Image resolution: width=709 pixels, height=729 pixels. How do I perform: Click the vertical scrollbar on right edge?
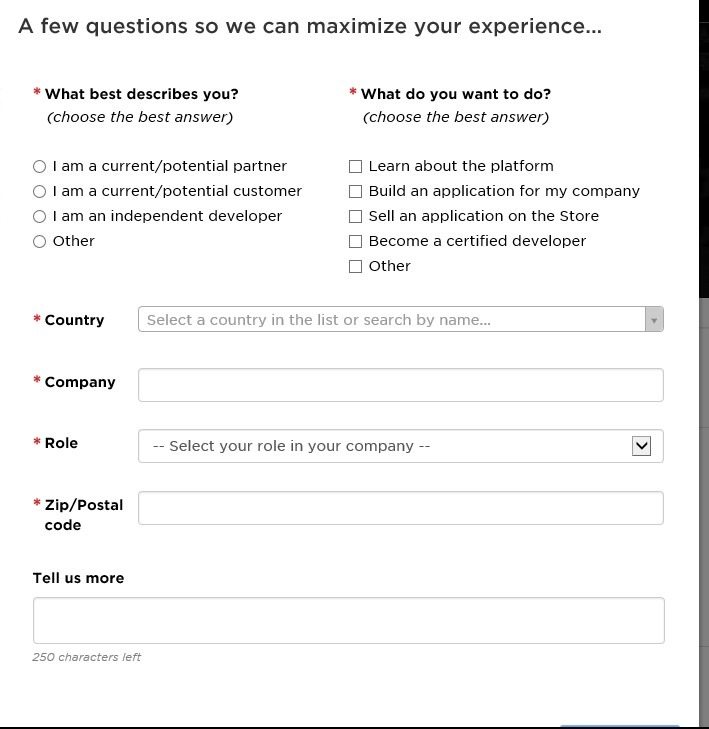(x=704, y=511)
